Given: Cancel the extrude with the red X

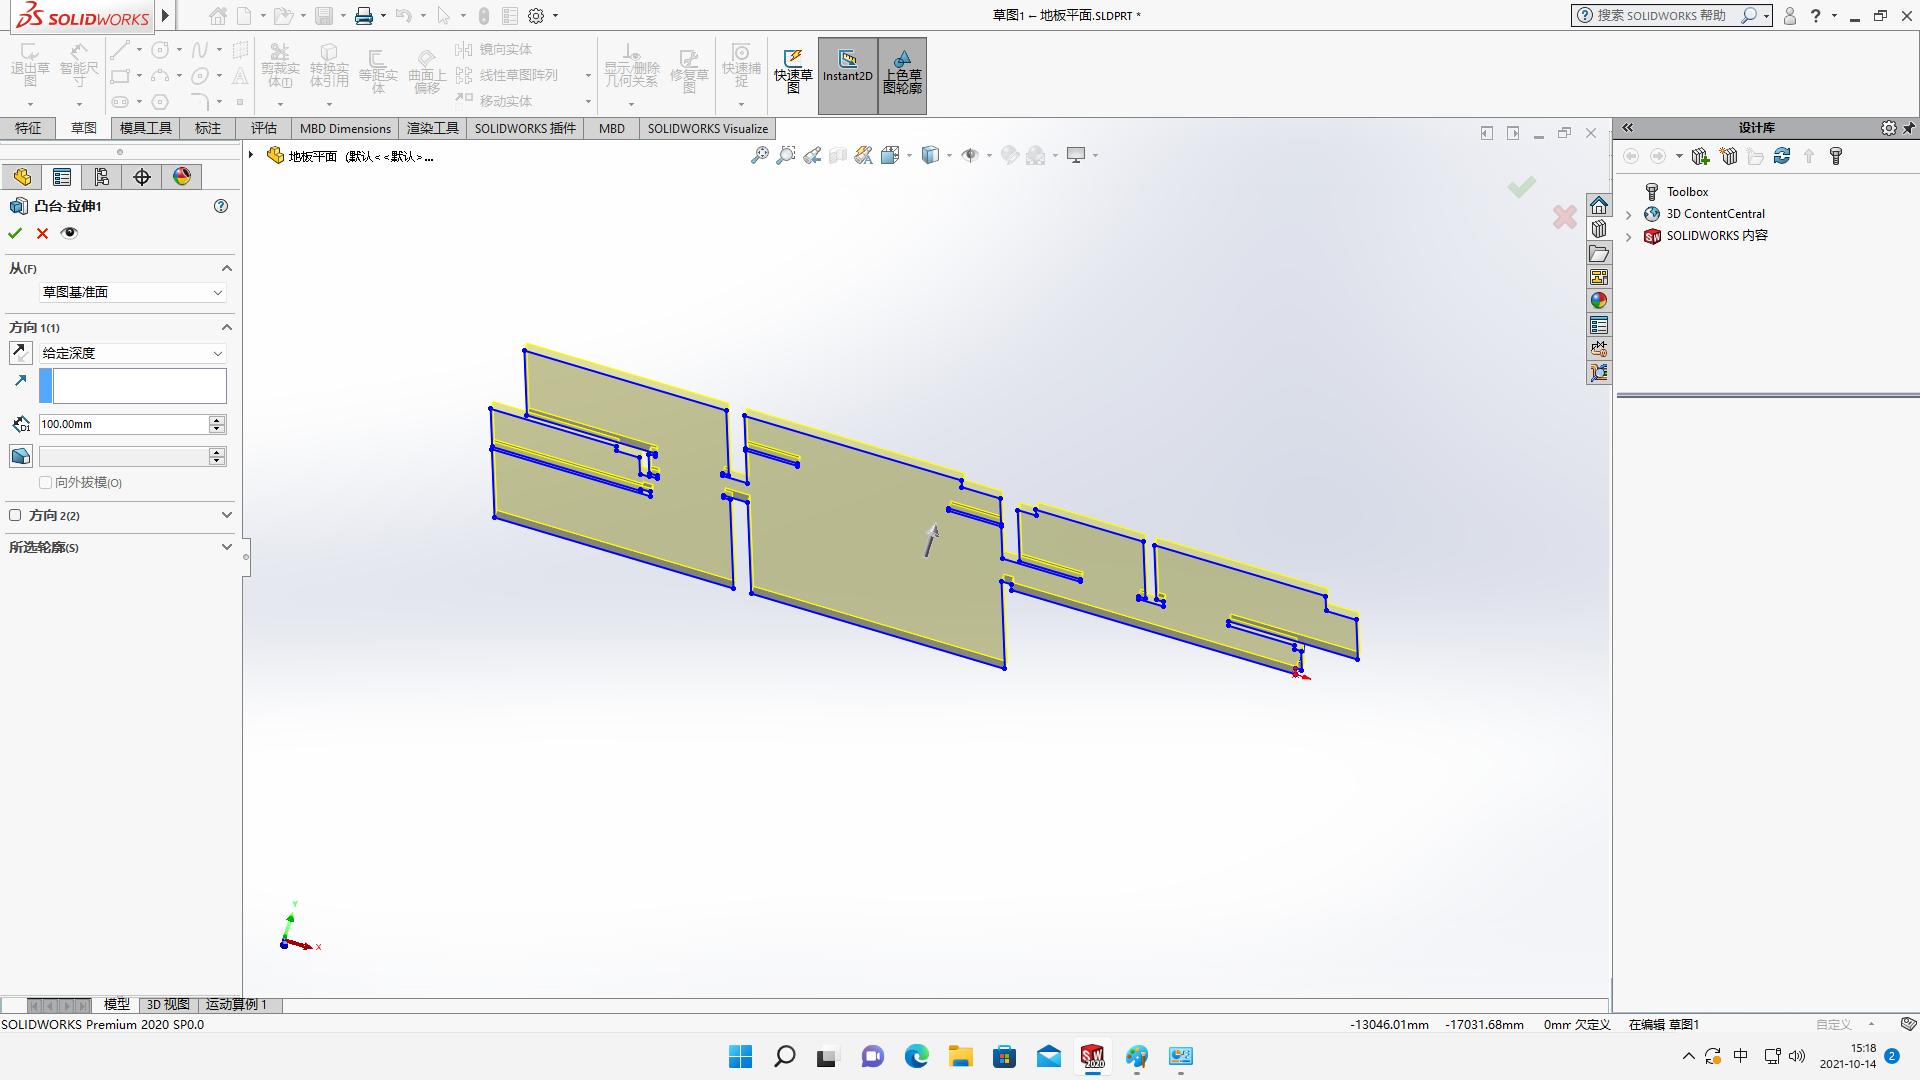Looking at the screenshot, I should [42, 233].
